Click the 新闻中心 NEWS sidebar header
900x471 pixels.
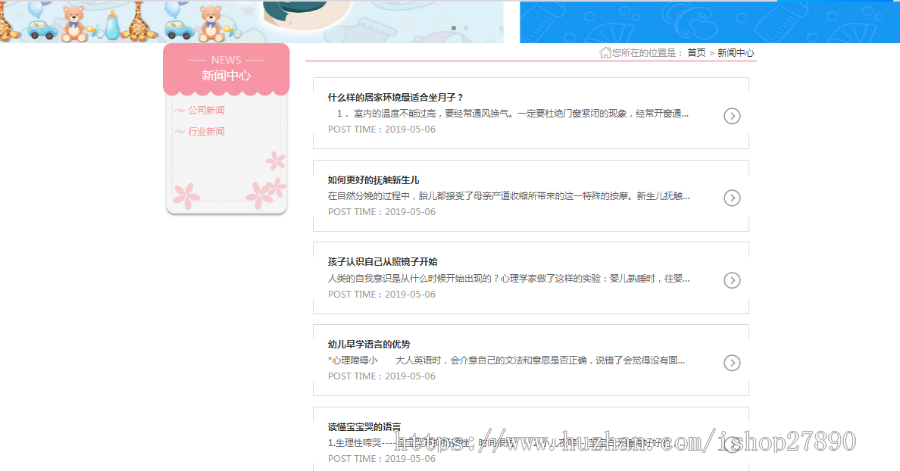click(x=226, y=69)
